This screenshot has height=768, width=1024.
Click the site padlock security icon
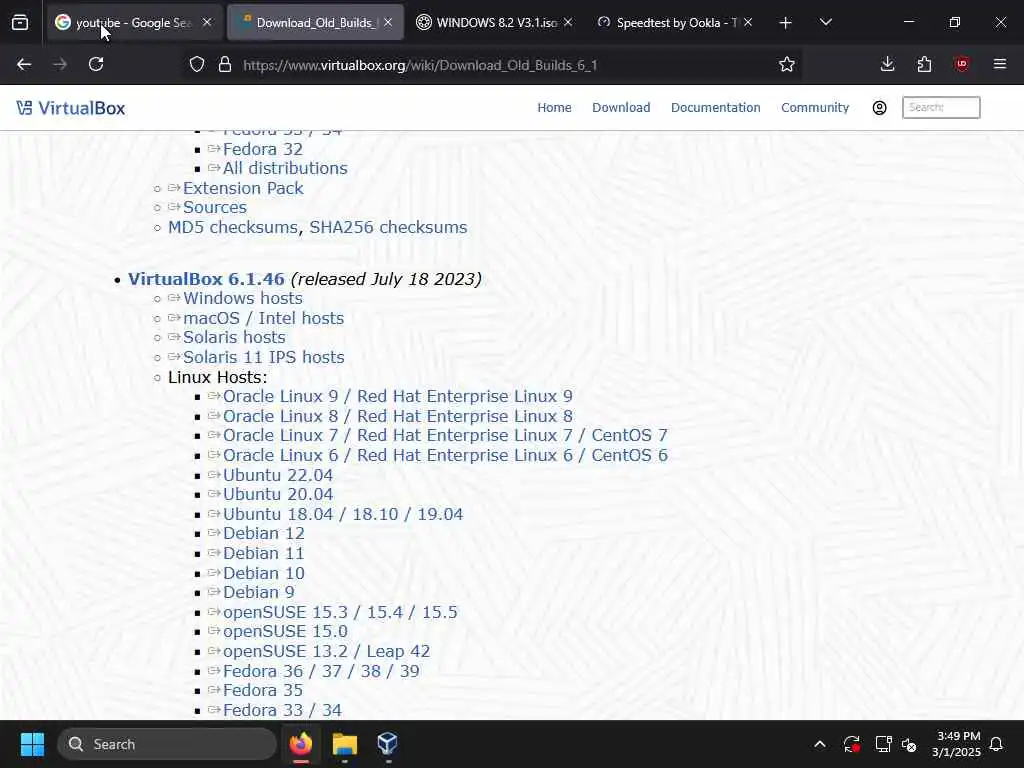point(225,65)
